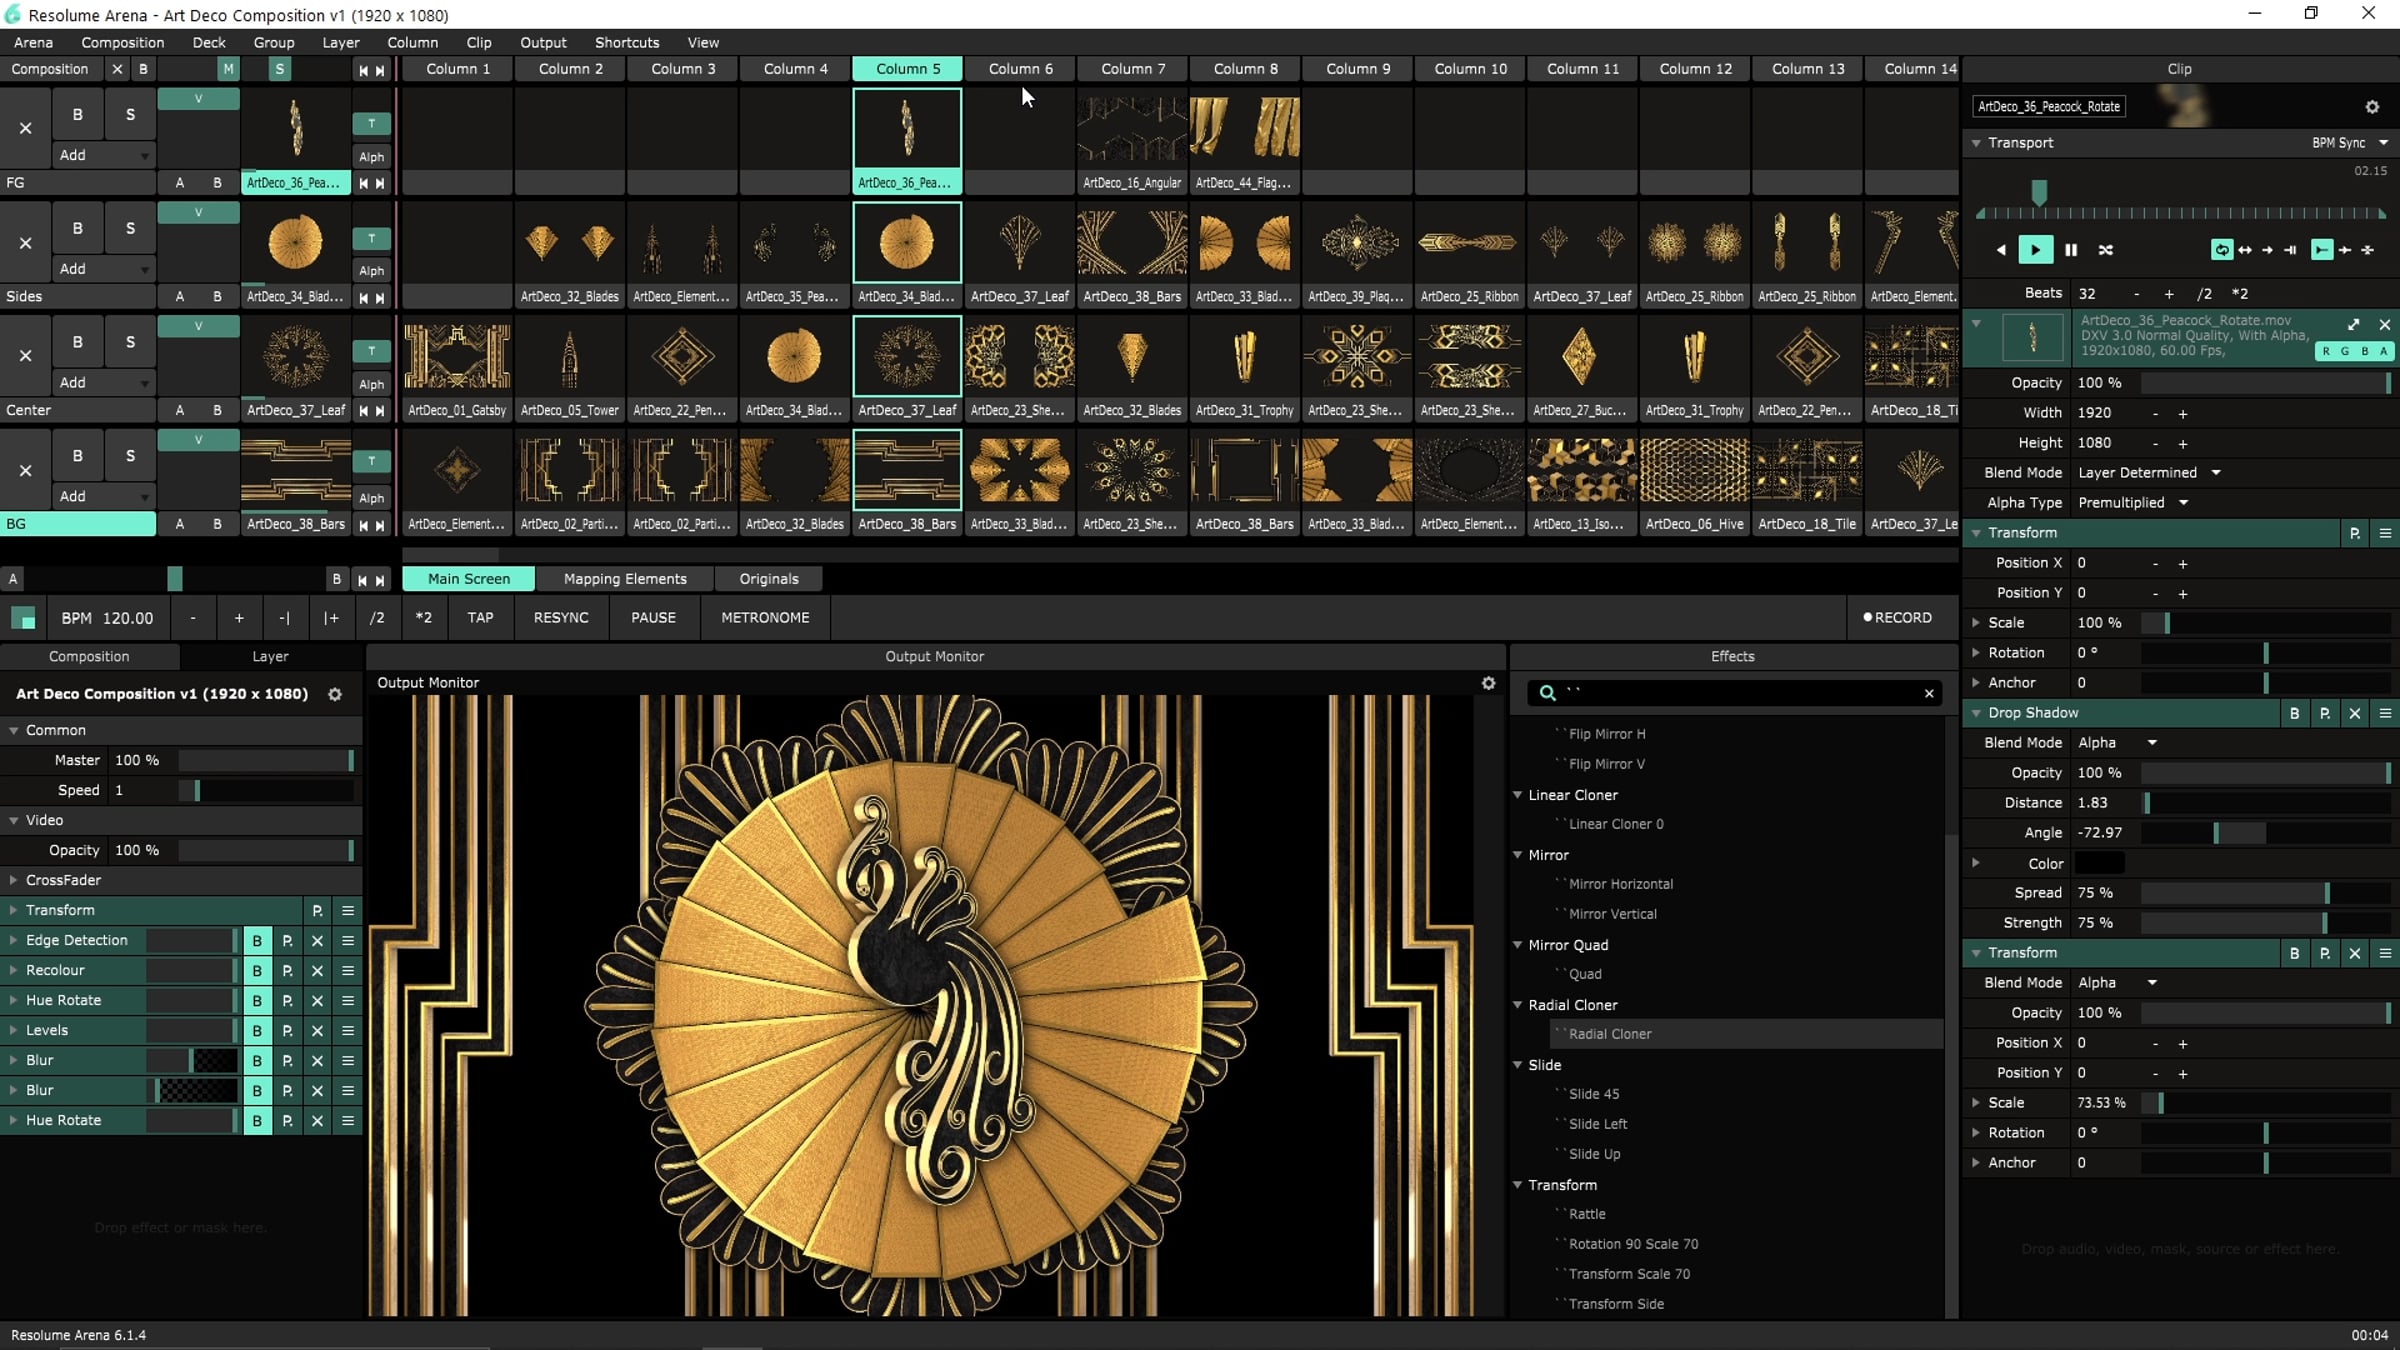This screenshot has width=2400, height=1350.
Task: Switch to the Layer panel tab
Action: (x=270, y=657)
